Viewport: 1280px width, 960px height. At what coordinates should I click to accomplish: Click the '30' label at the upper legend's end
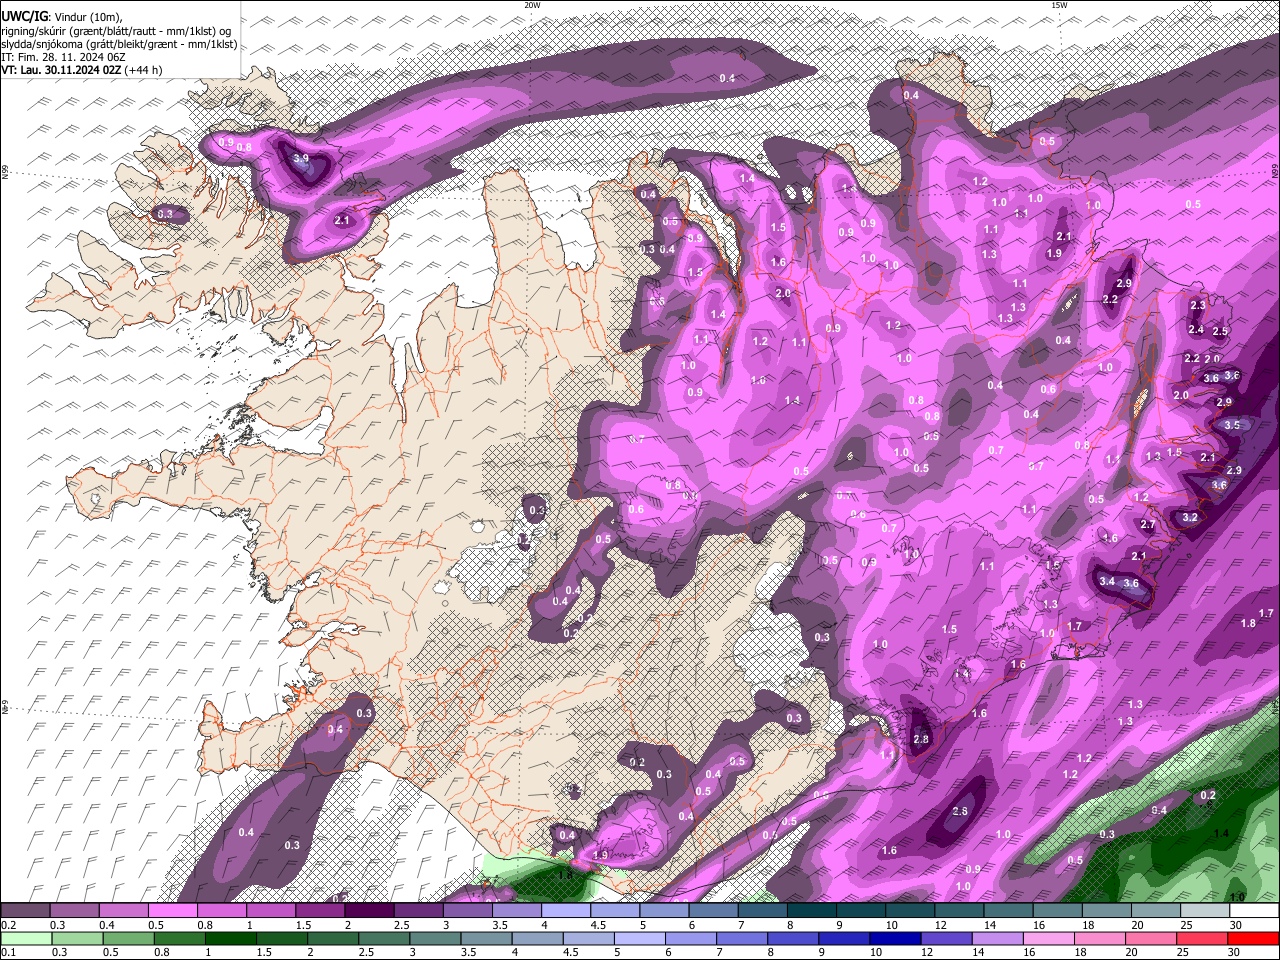(x=1236, y=925)
